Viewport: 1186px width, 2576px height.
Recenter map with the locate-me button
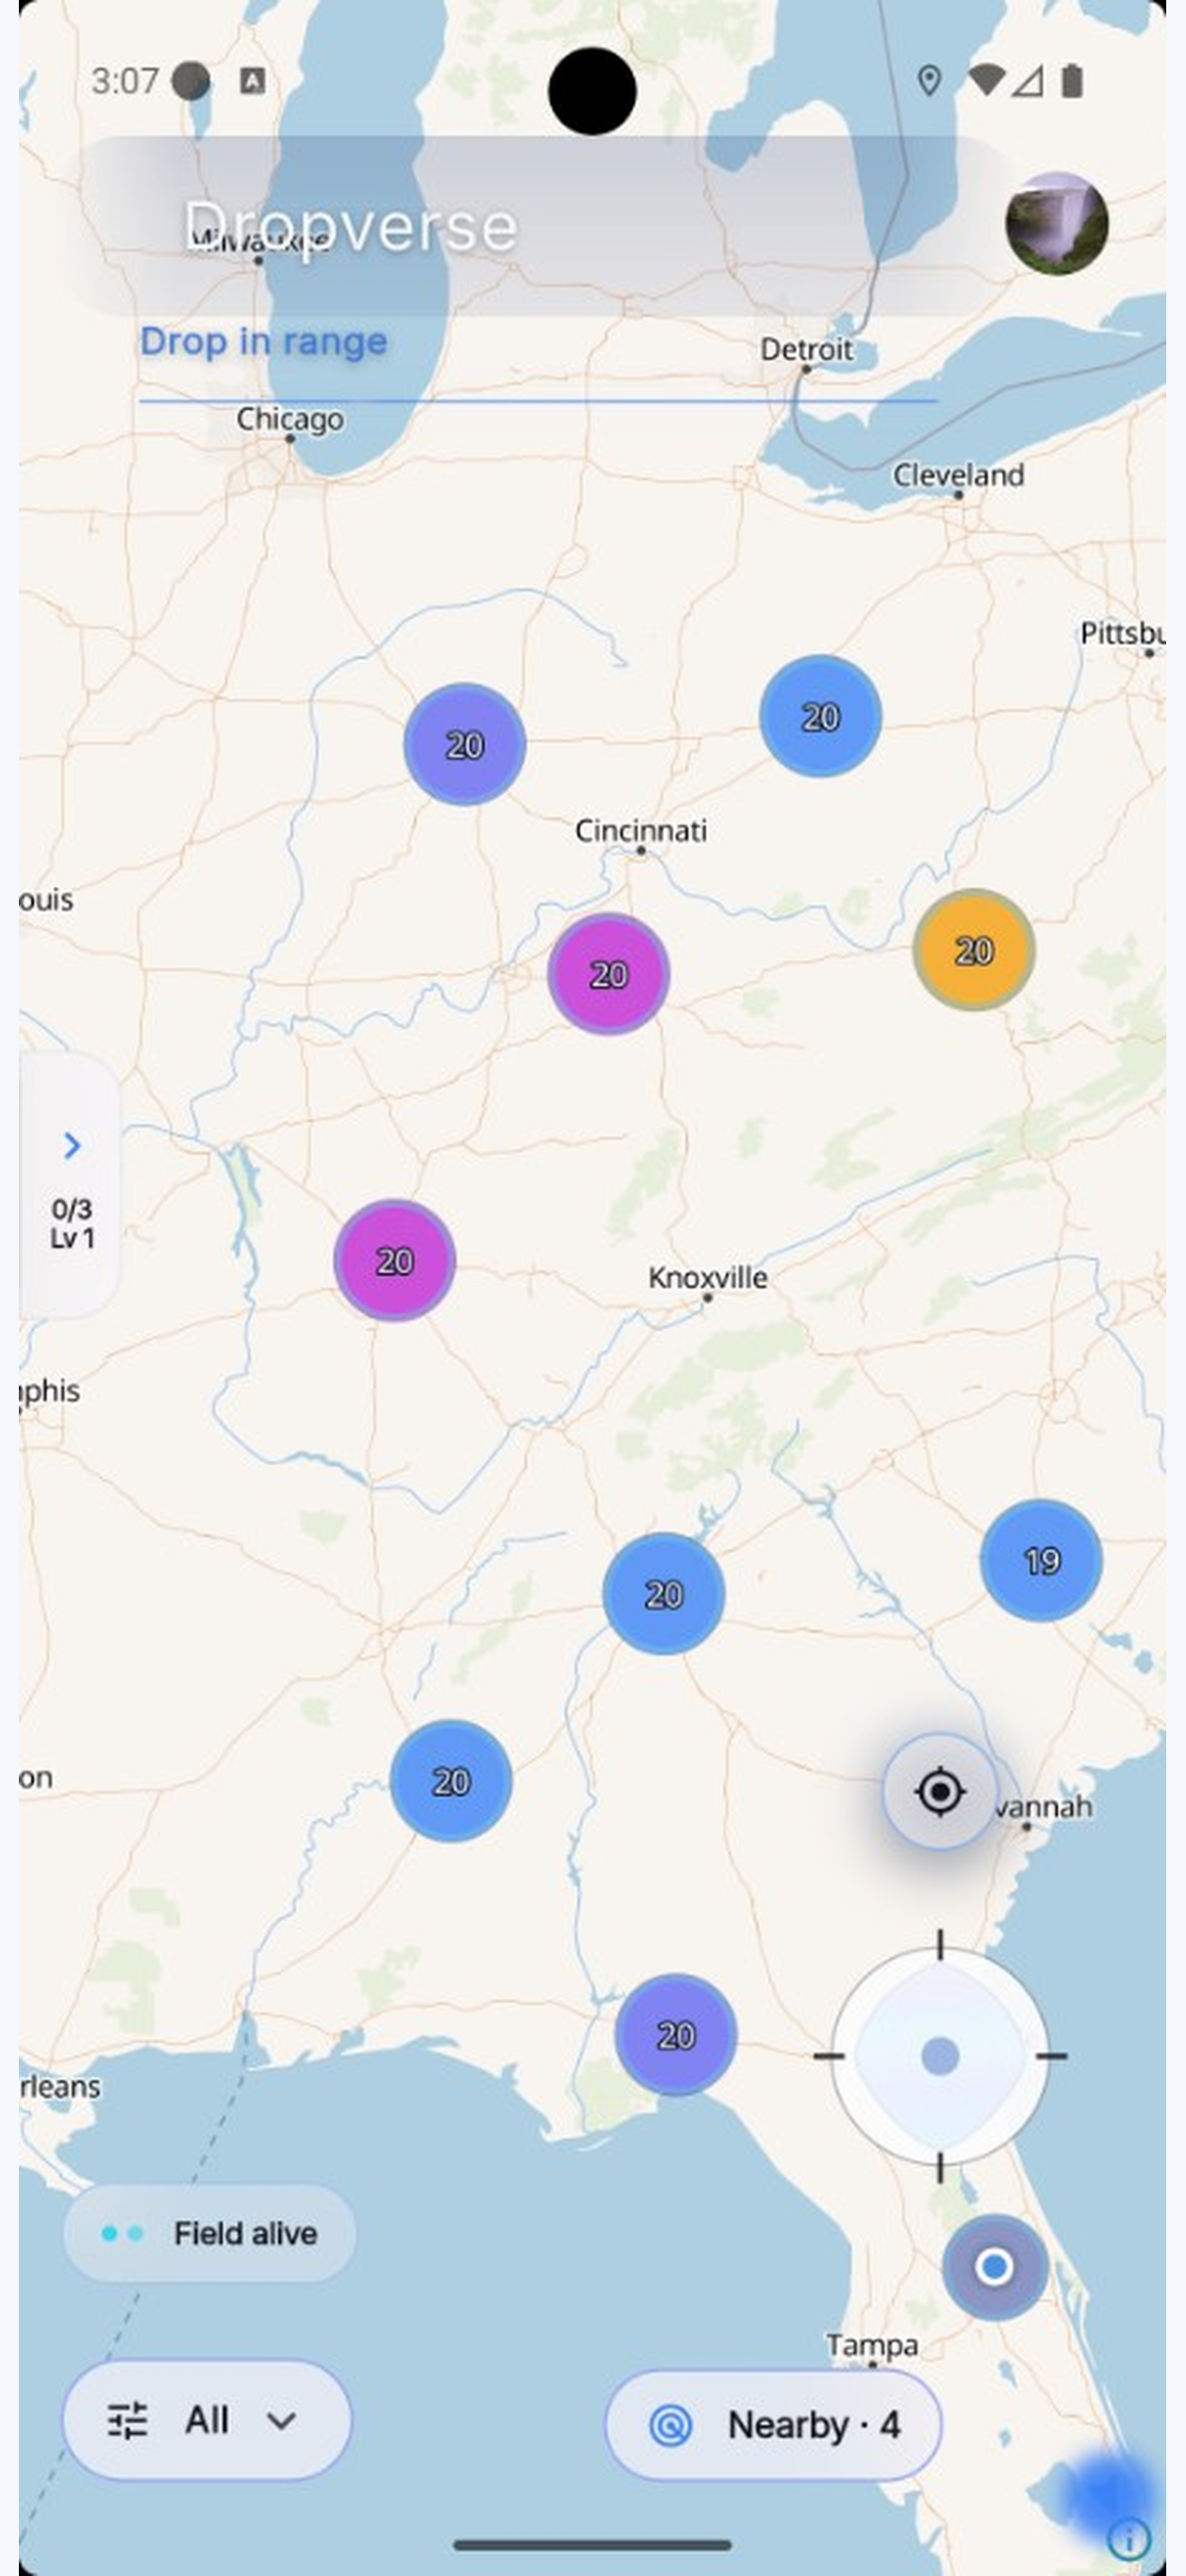click(x=939, y=1791)
